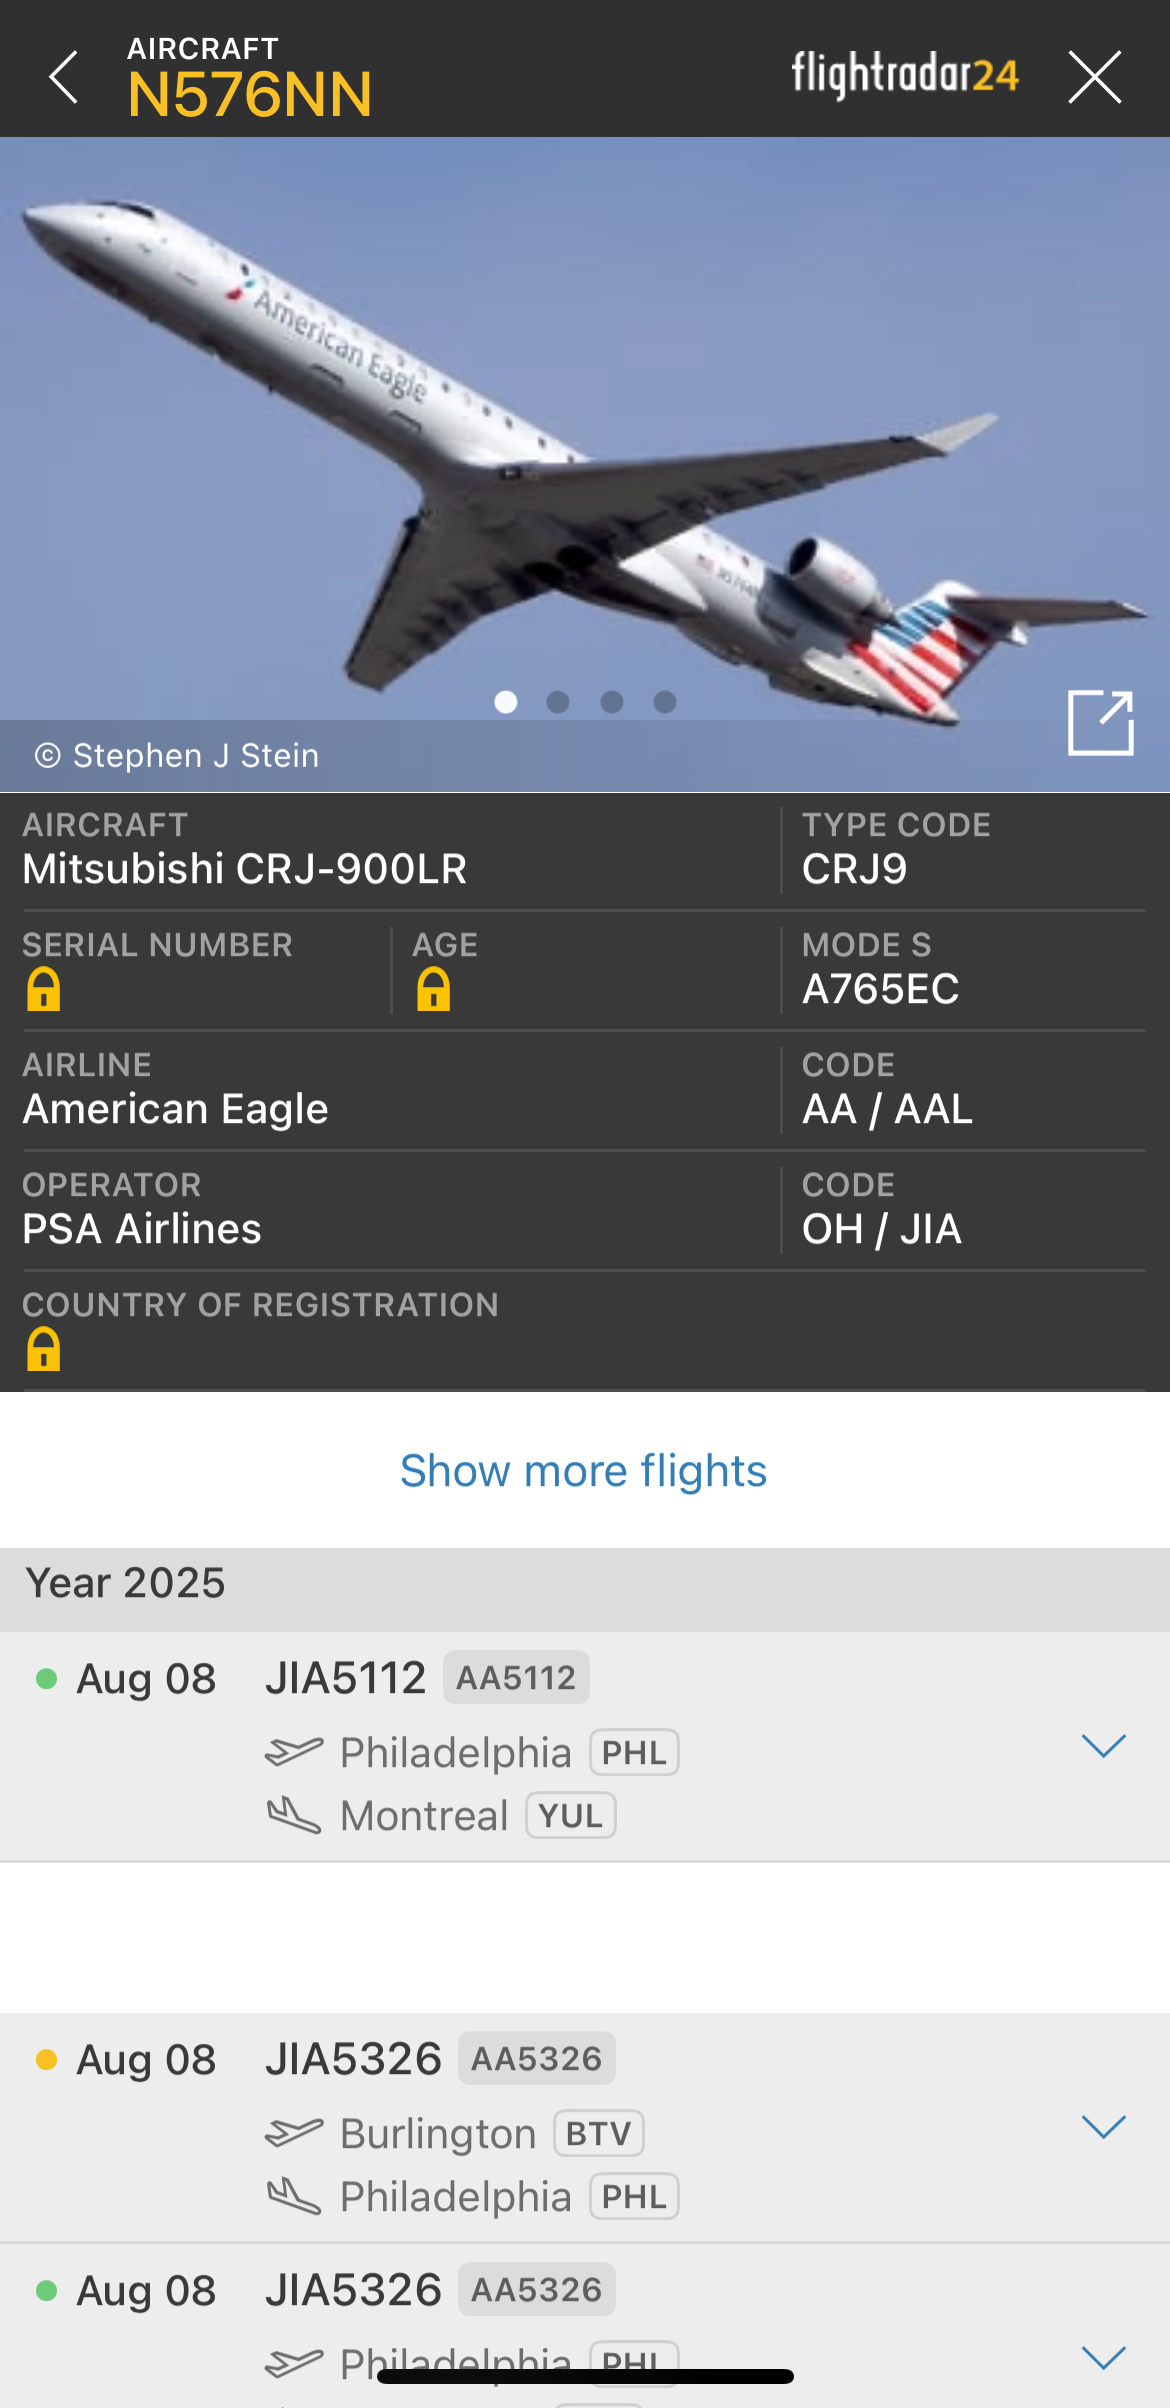Tap the Age lock icon
This screenshot has width=1170, height=2408.
(433, 989)
